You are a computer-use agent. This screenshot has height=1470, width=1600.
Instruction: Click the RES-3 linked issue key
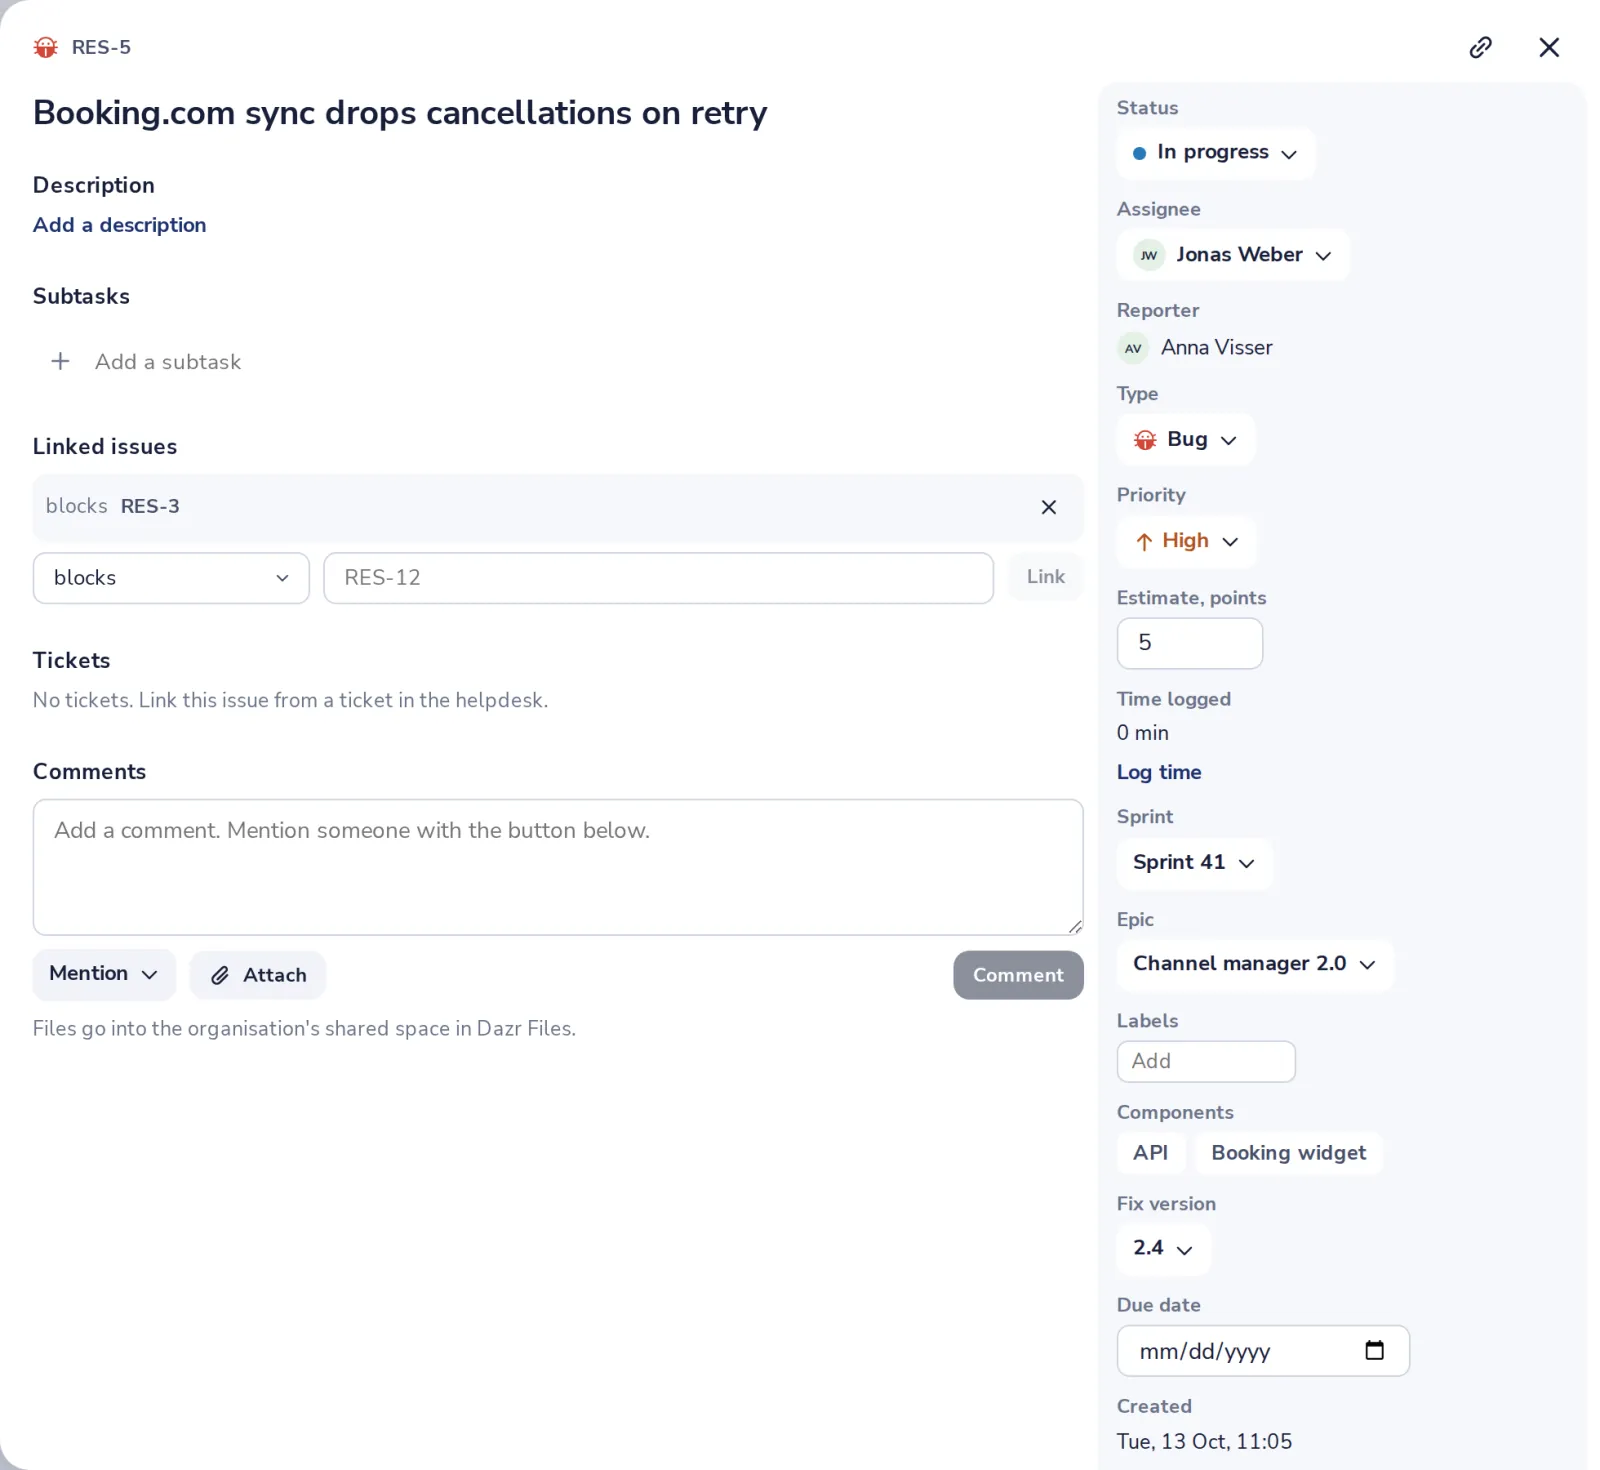[150, 506]
